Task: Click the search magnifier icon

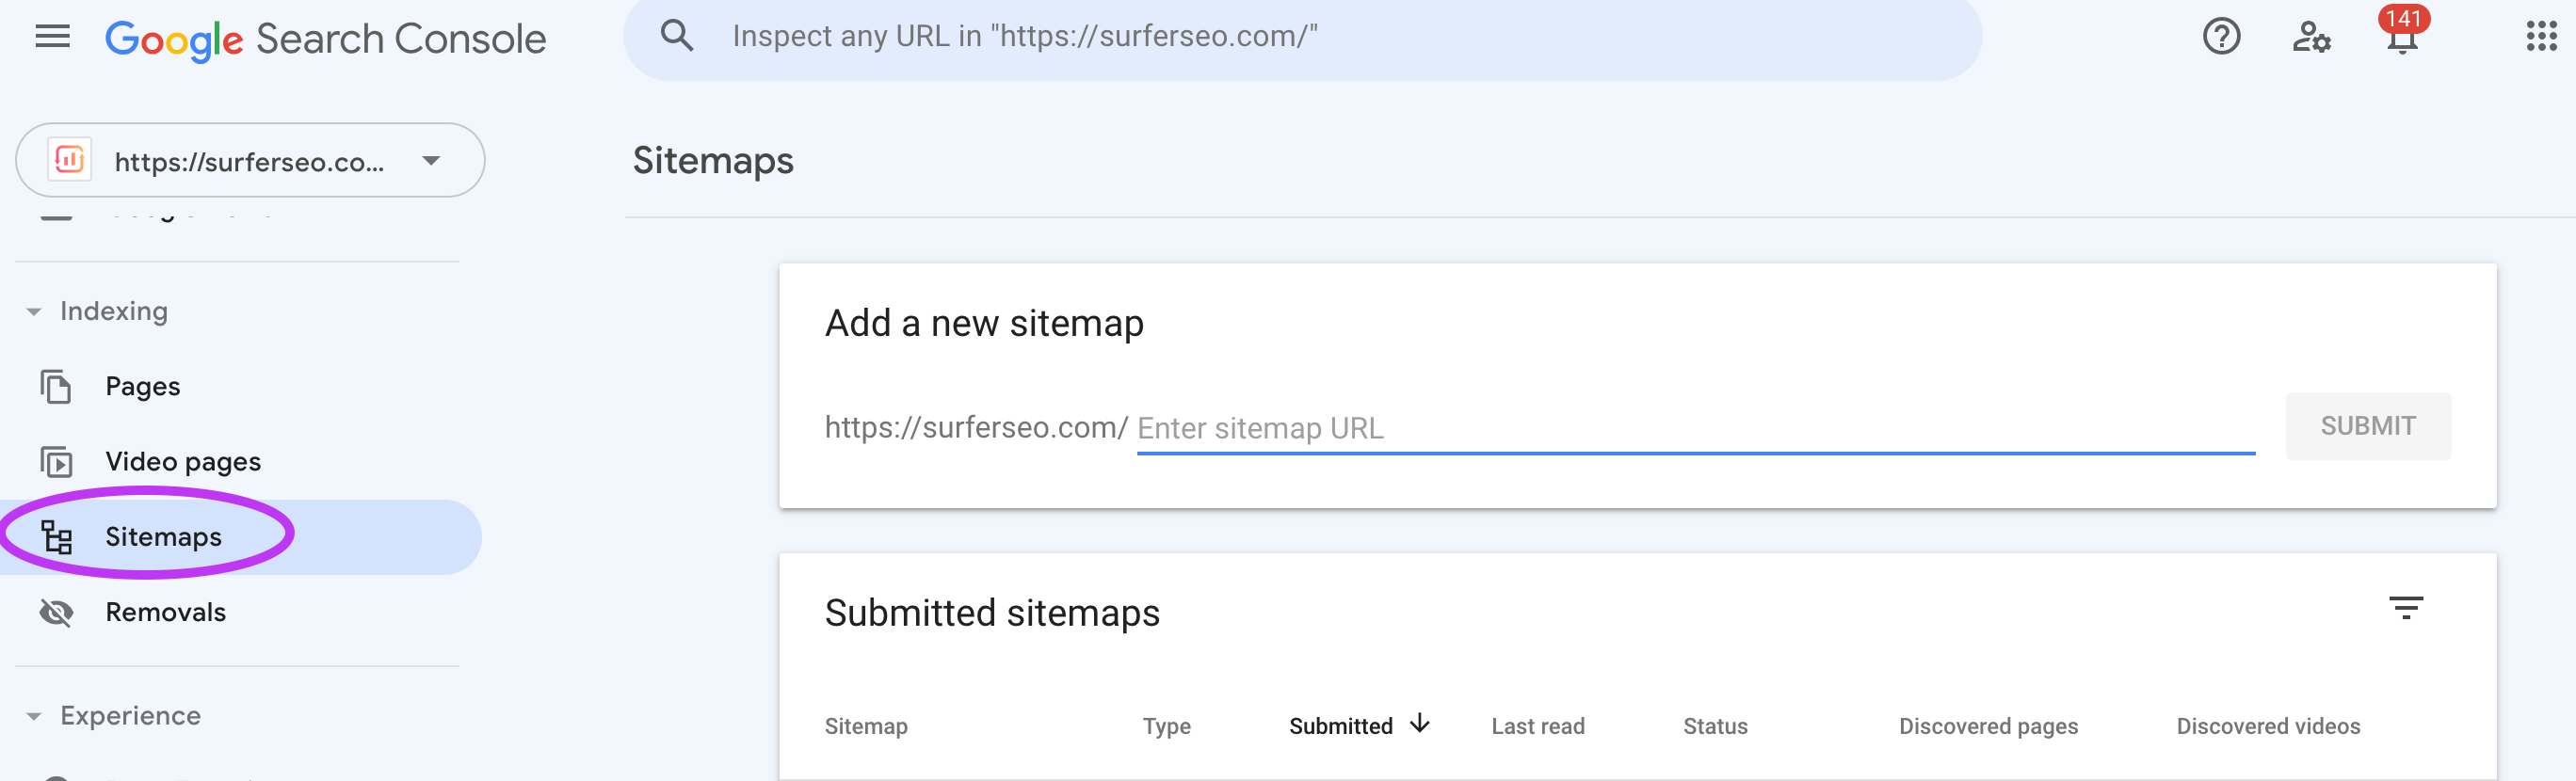Action: (677, 37)
